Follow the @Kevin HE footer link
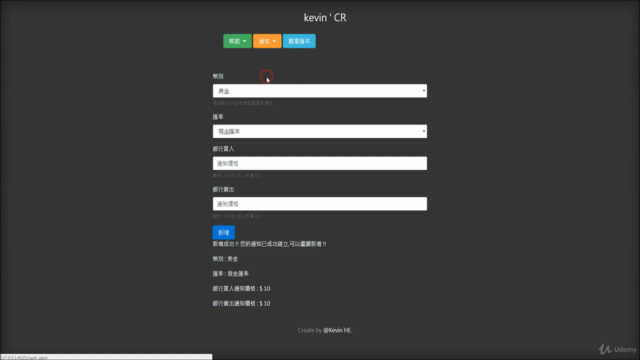640x360 pixels. [337, 330]
